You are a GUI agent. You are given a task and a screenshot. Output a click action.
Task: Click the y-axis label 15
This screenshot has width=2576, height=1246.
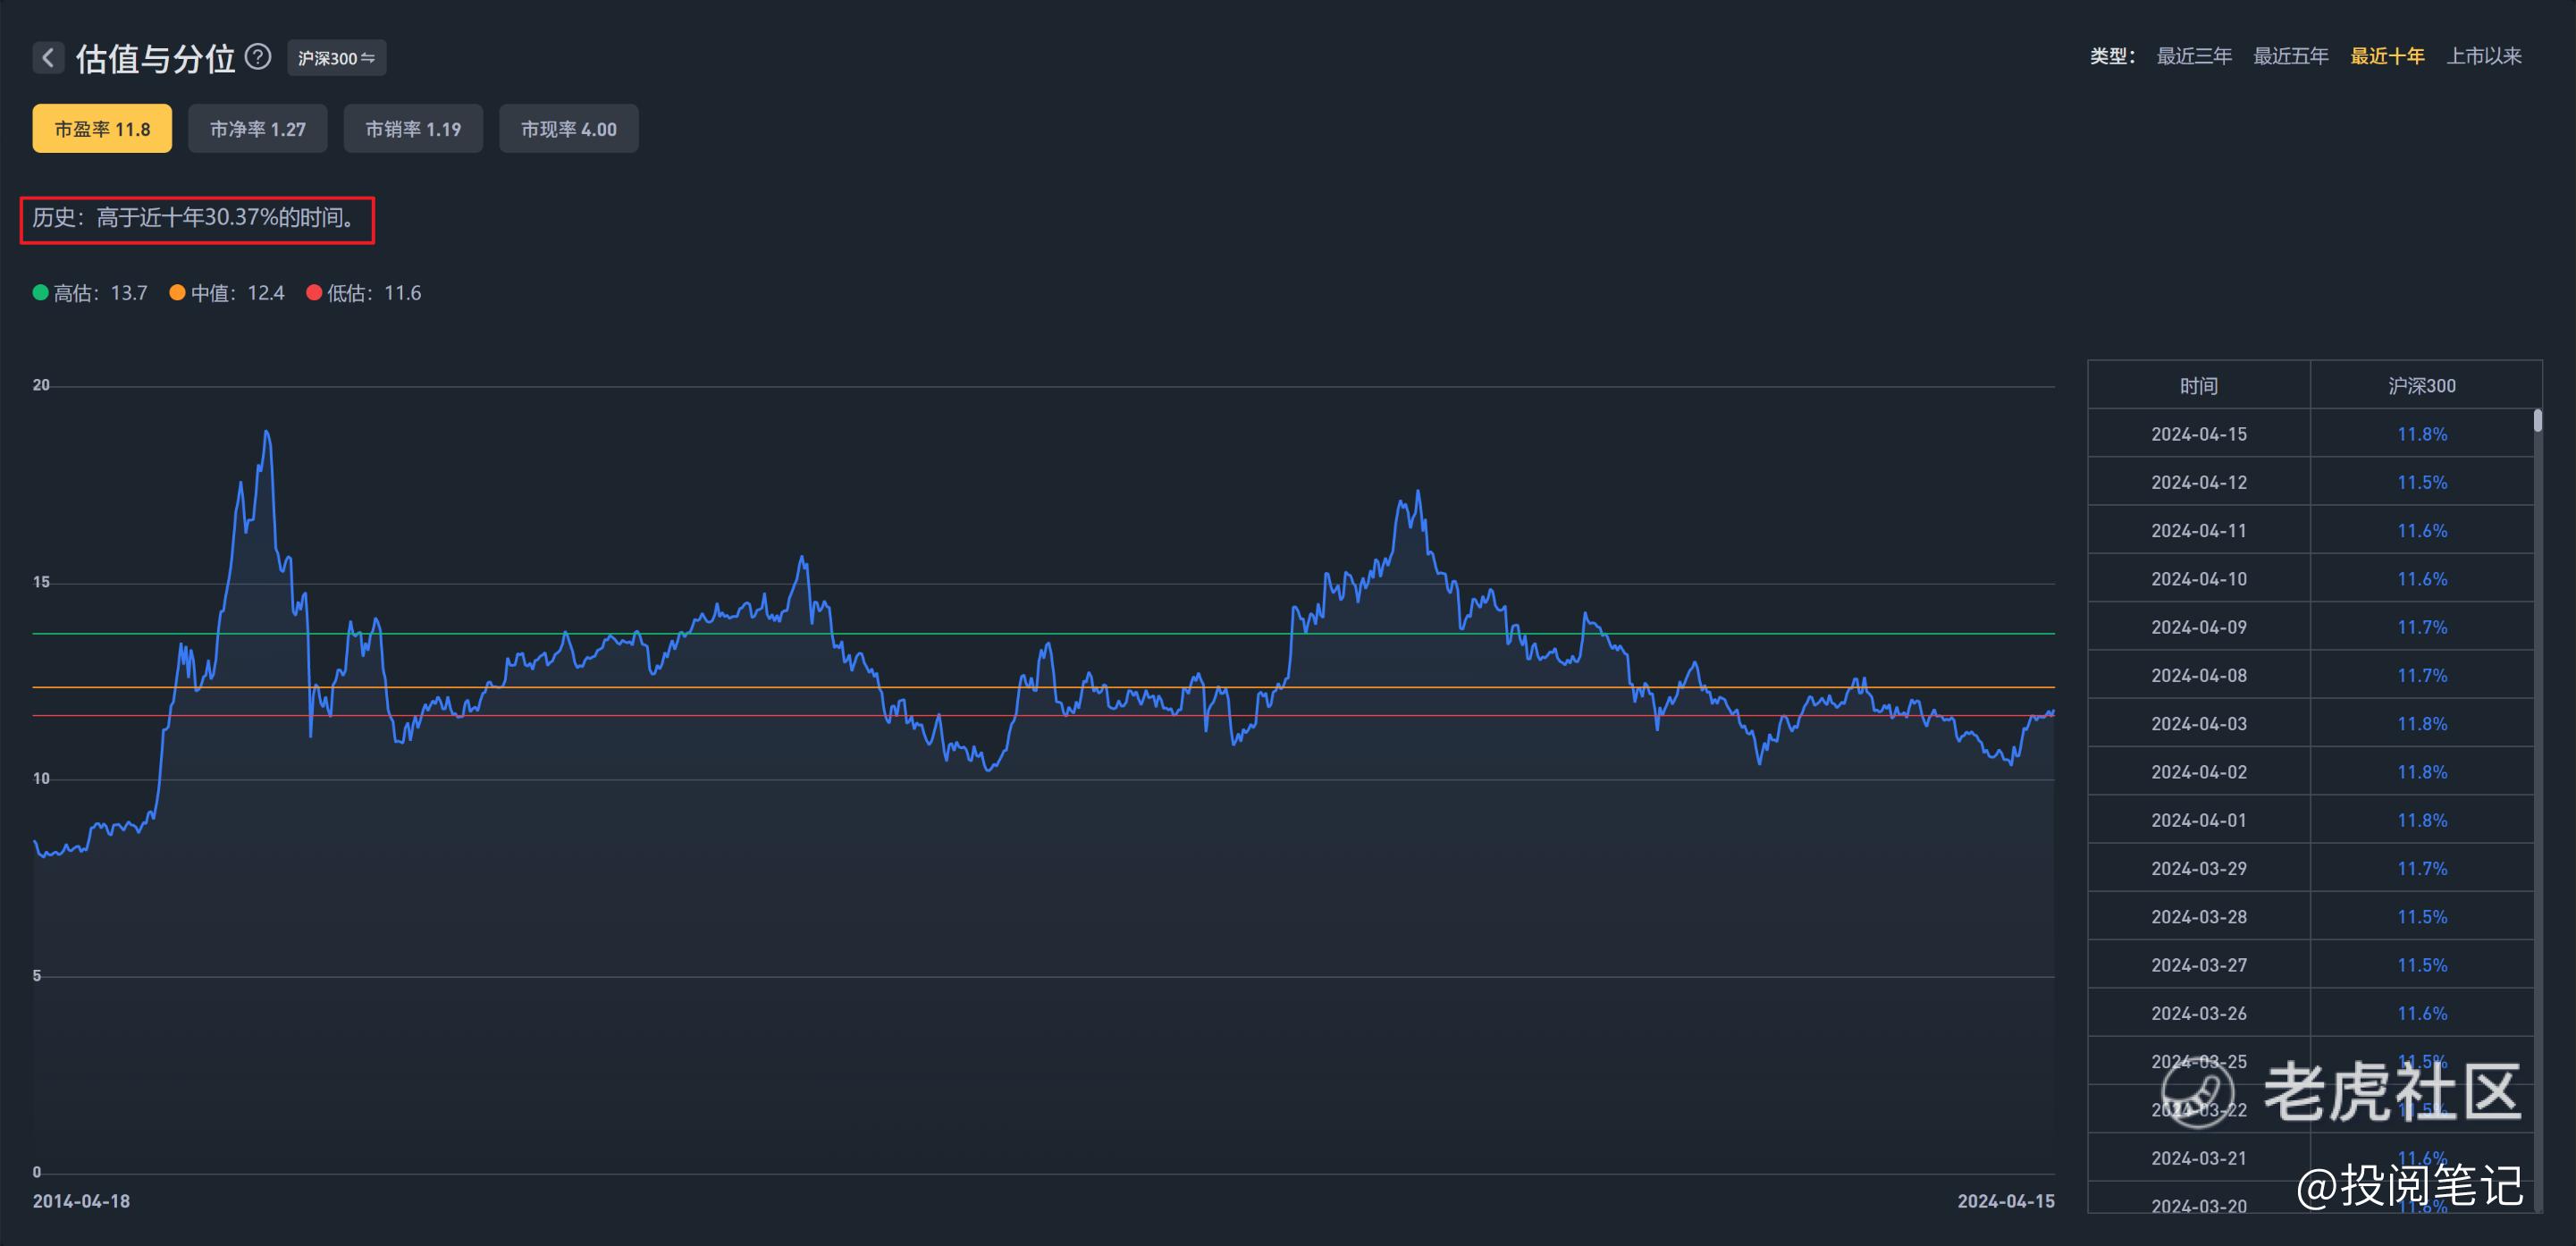pos(41,582)
